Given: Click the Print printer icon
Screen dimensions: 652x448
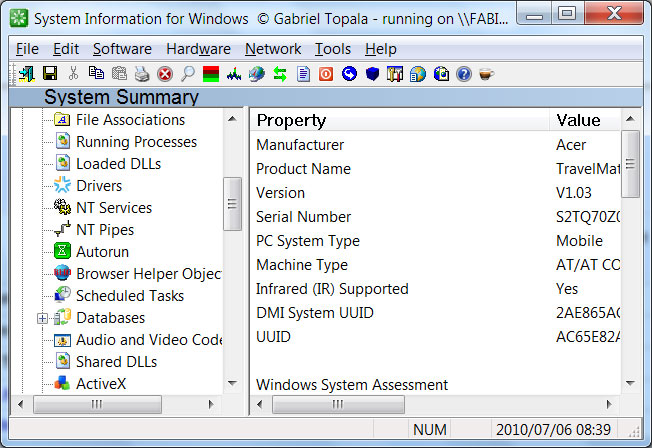Looking at the screenshot, I should tap(142, 74).
